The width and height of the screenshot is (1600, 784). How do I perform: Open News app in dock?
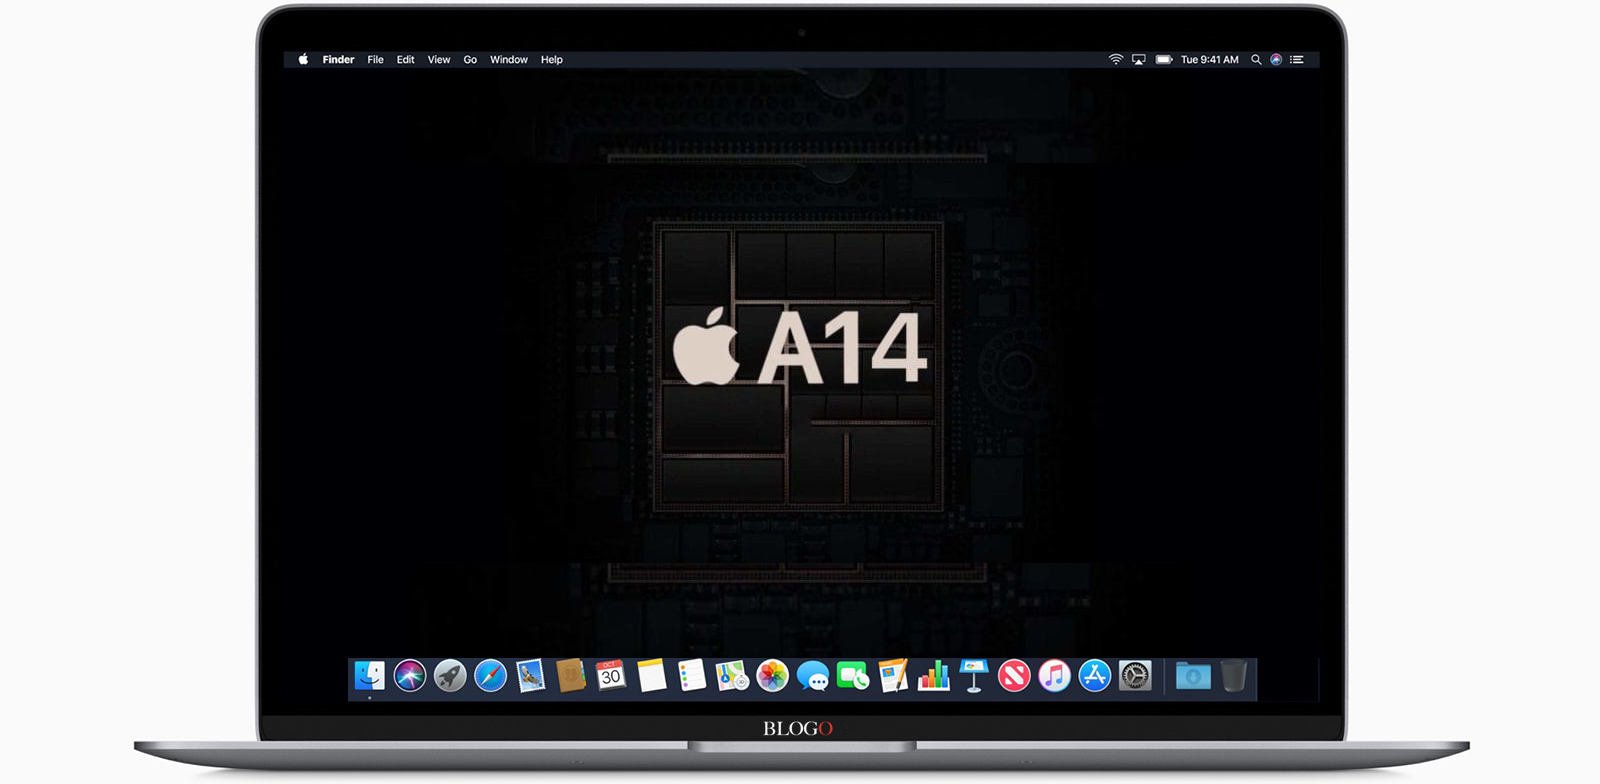pyautogui.click(x=1014, y=677)
